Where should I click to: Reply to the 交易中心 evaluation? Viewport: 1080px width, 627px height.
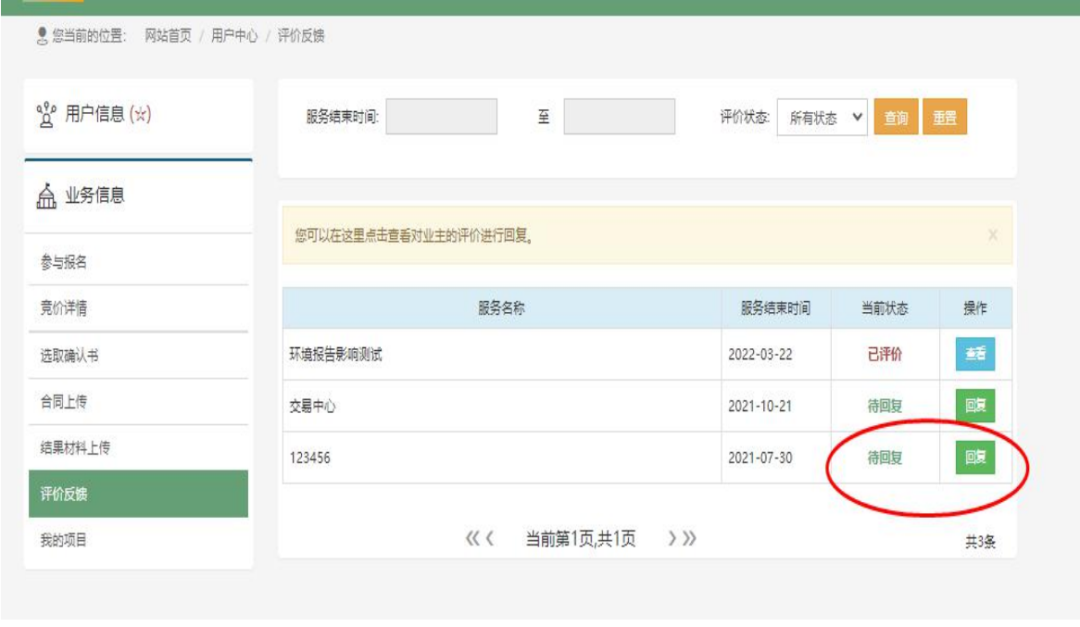pos(975,405)
